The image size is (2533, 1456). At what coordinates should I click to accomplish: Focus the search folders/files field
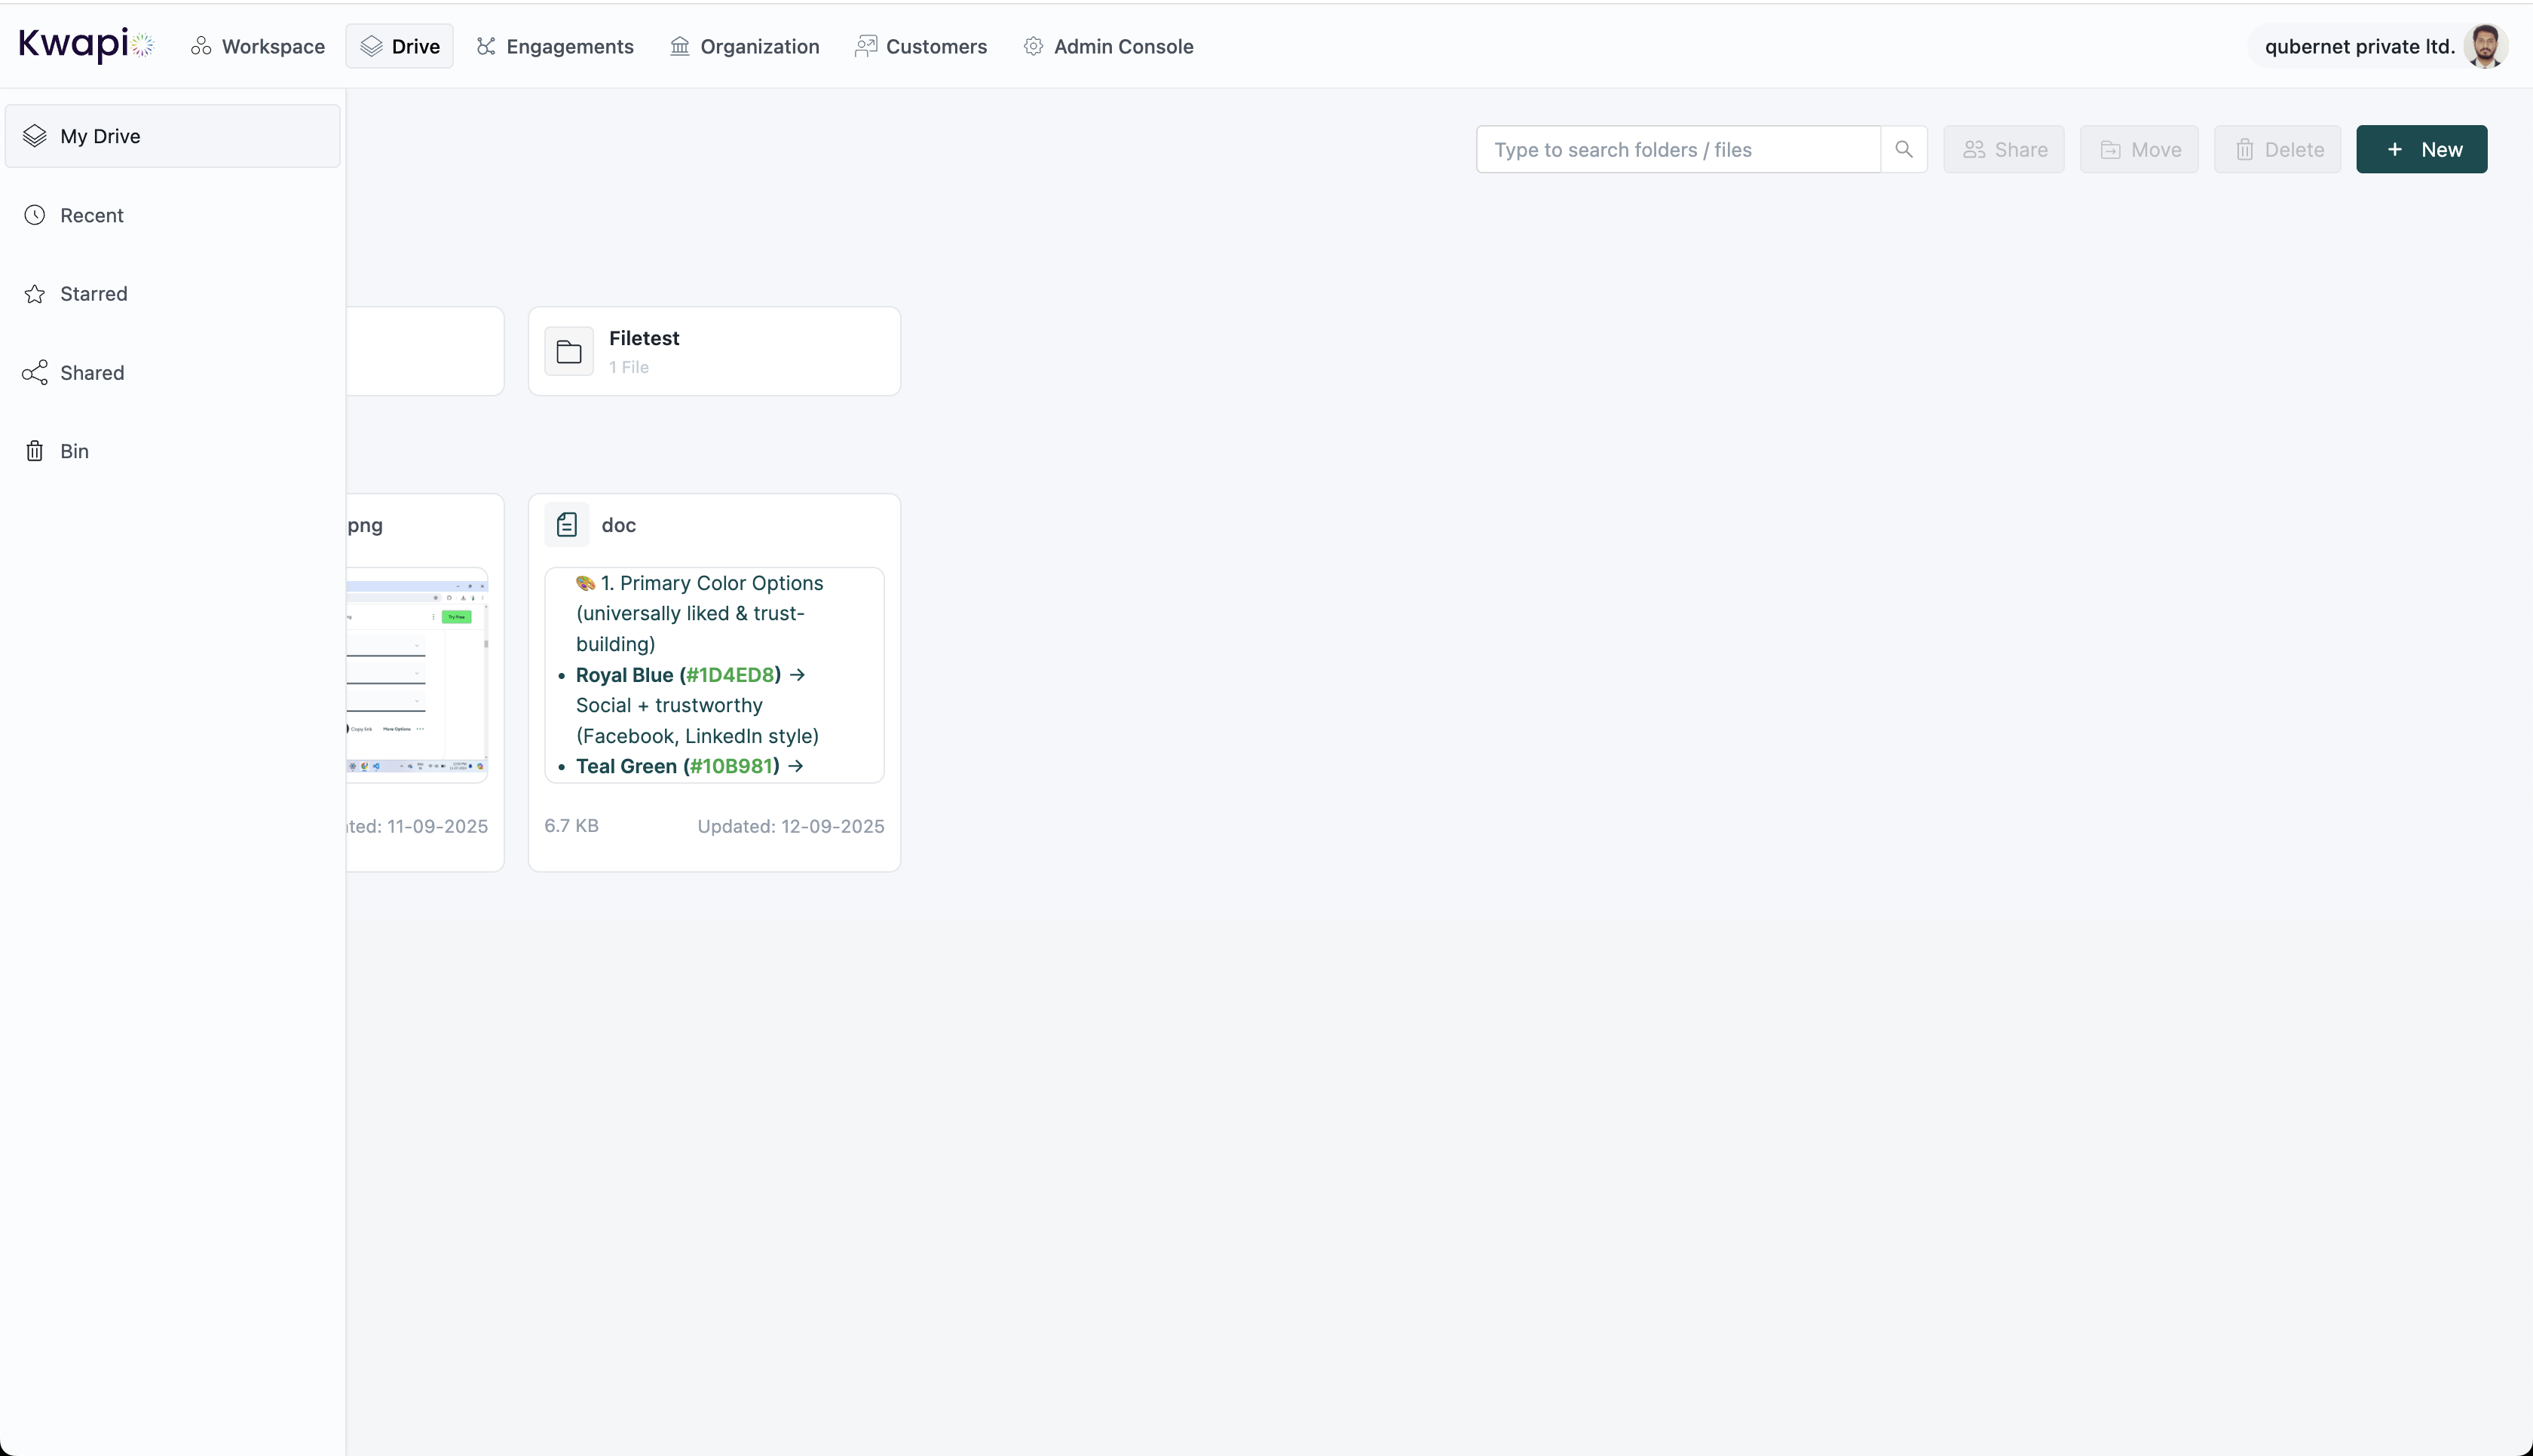coord(1677,149)
